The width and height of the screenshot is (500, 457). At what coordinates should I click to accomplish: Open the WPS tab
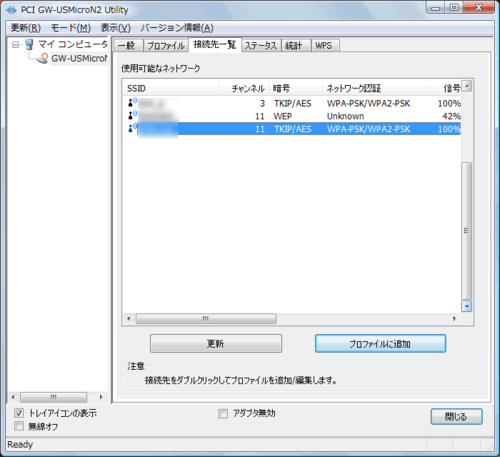(x=324, y=45)
